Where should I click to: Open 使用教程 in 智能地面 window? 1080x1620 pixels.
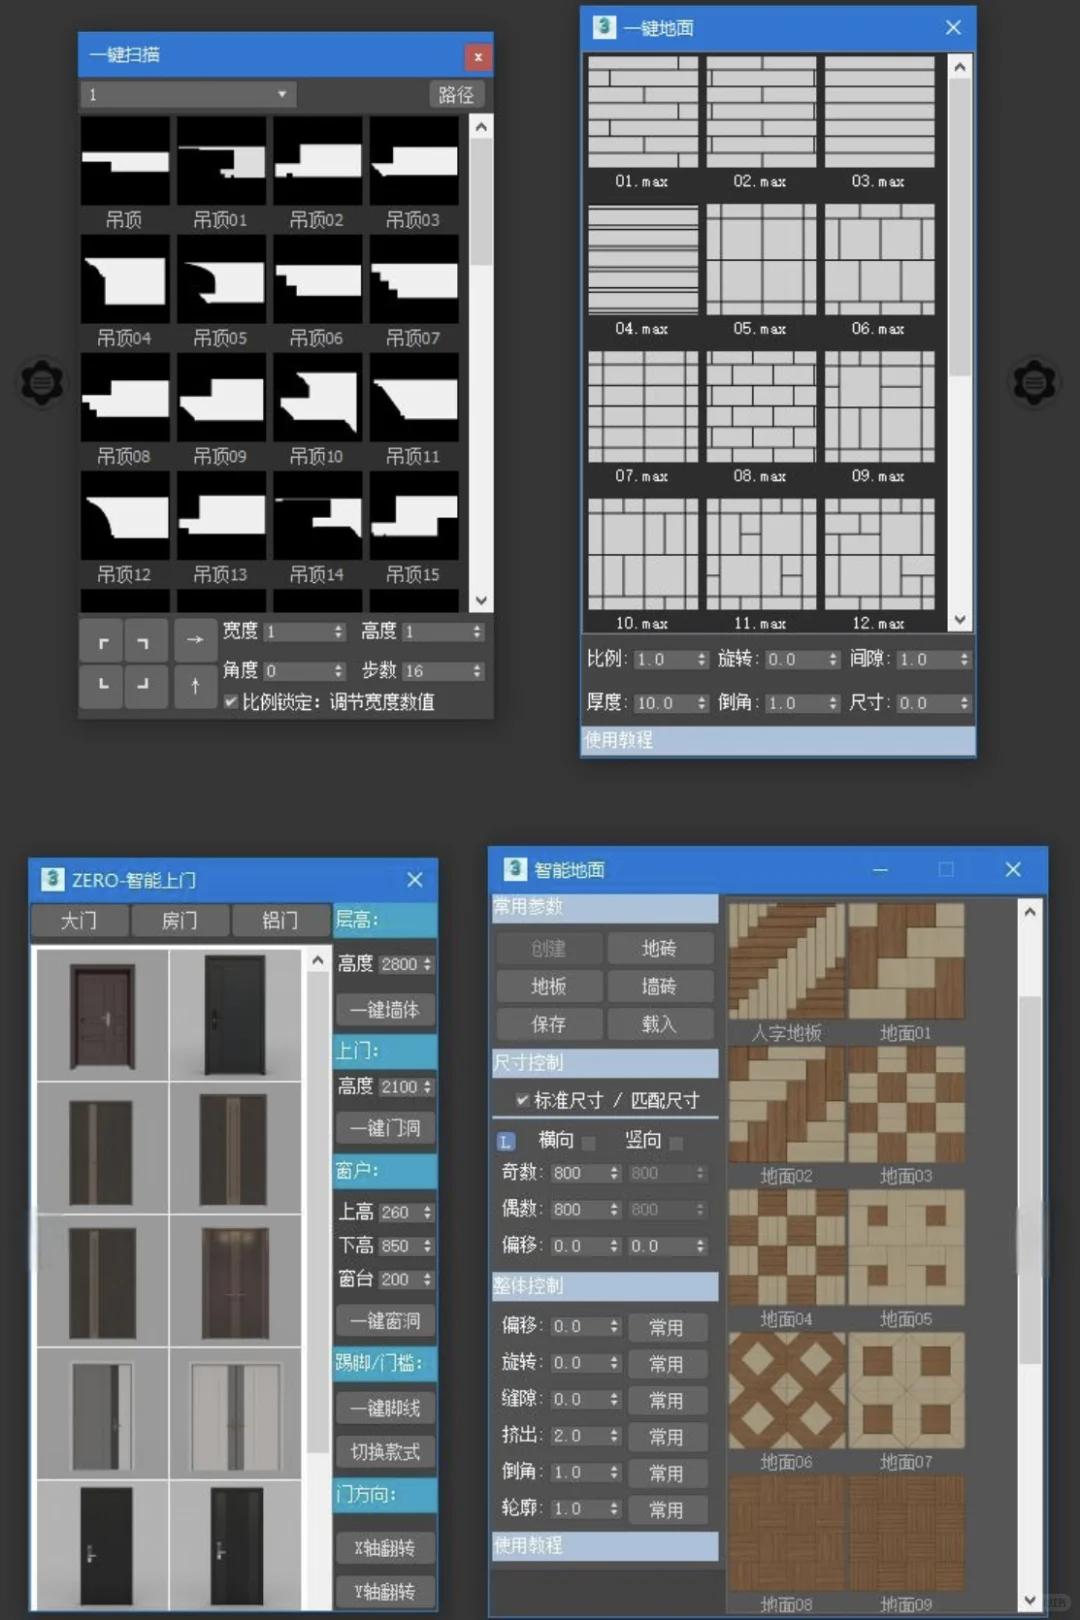click(x=605, y=1546)
